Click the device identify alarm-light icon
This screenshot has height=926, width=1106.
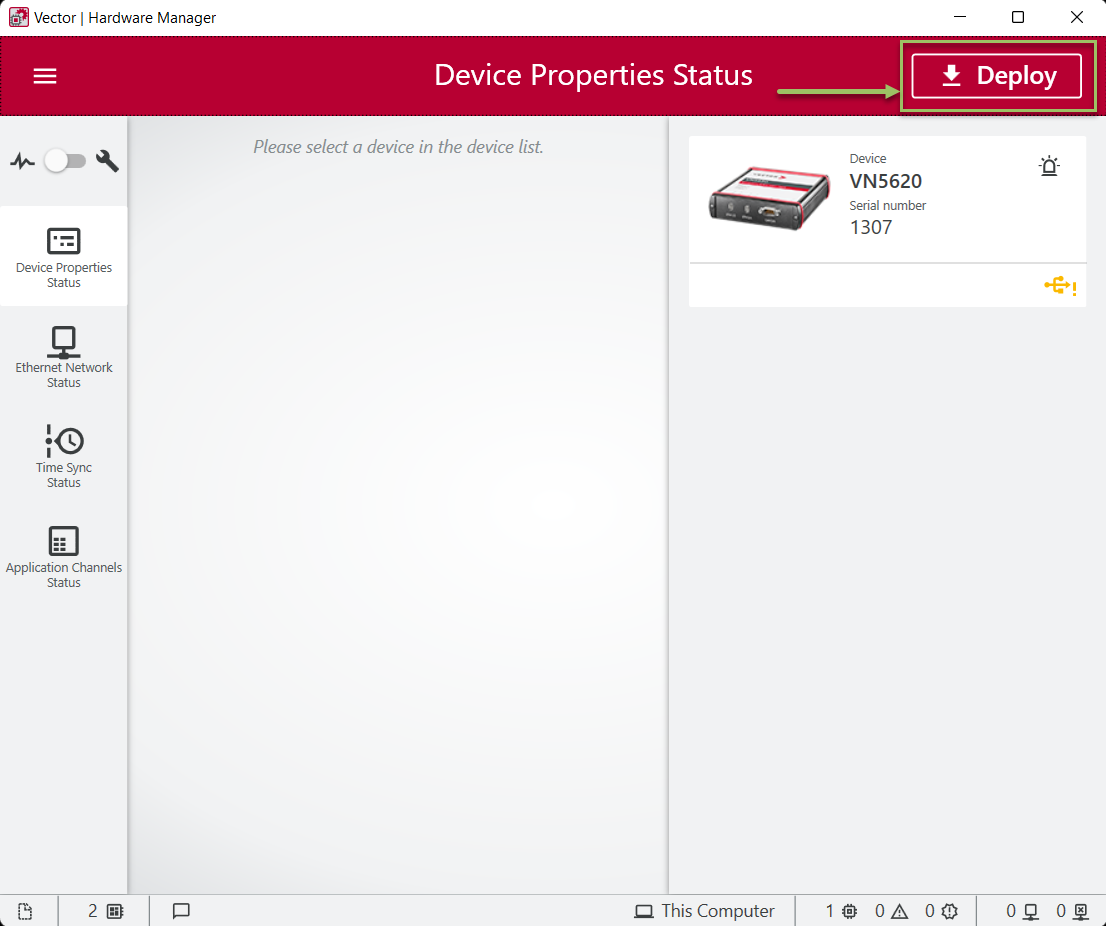1048,166
